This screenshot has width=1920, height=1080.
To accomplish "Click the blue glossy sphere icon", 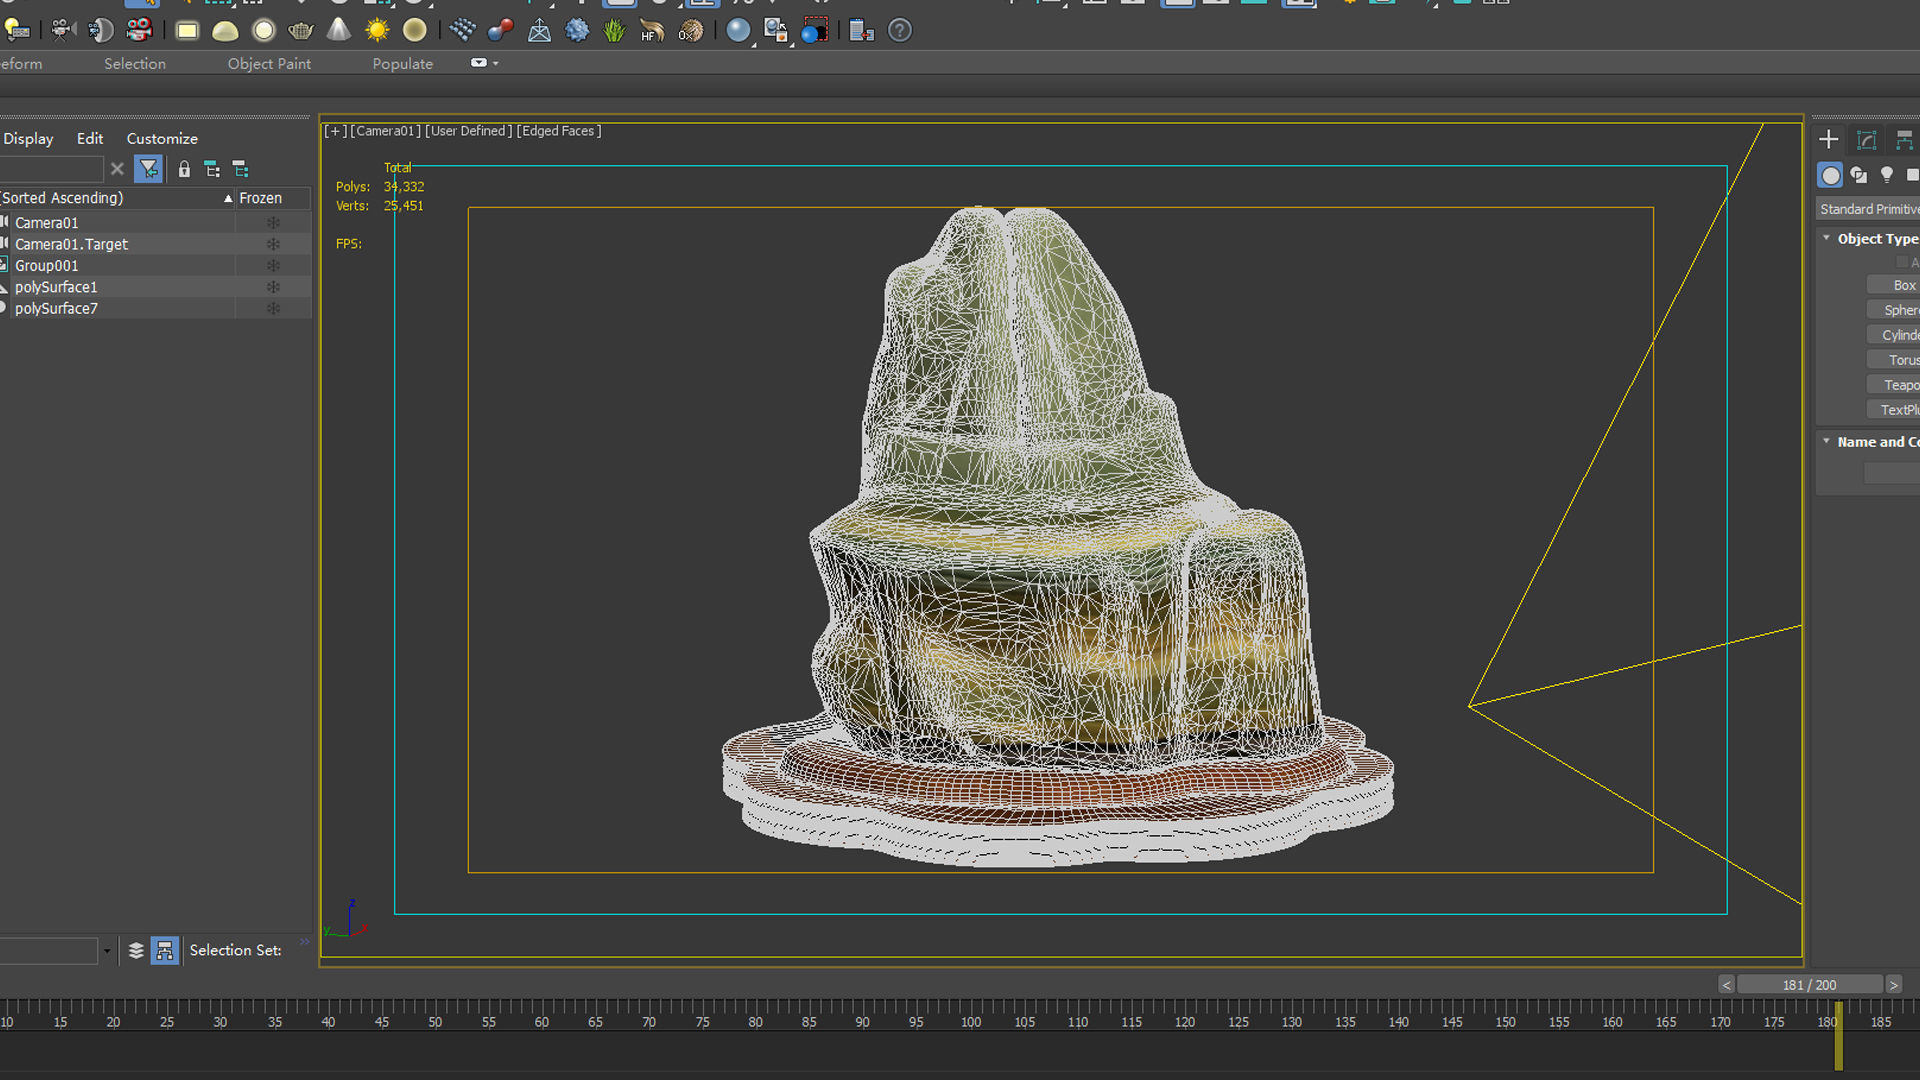I will coord(738,30).
